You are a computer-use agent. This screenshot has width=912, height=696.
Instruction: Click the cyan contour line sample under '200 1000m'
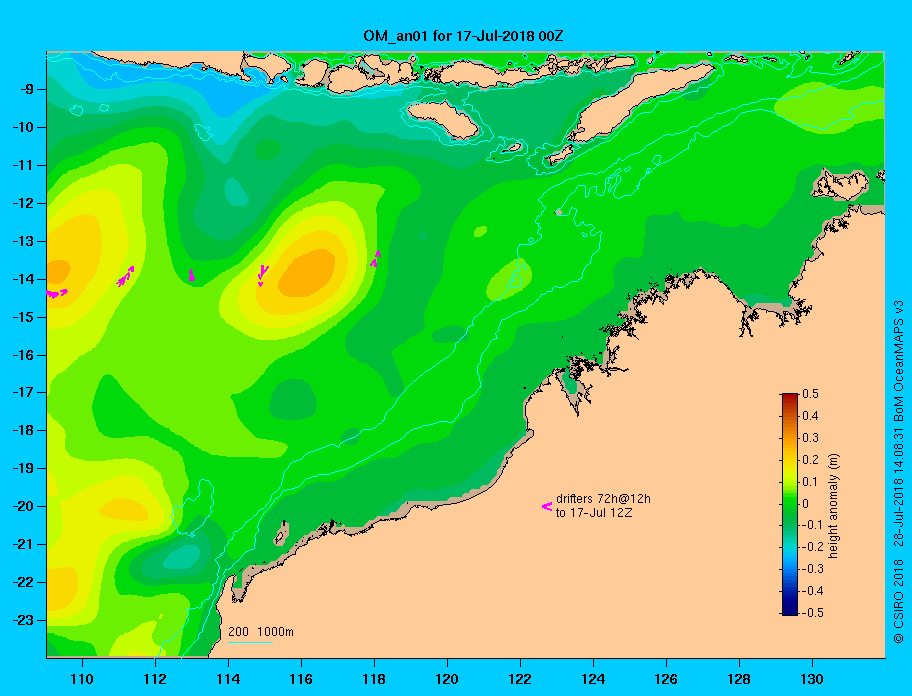[x=250, y=642]
